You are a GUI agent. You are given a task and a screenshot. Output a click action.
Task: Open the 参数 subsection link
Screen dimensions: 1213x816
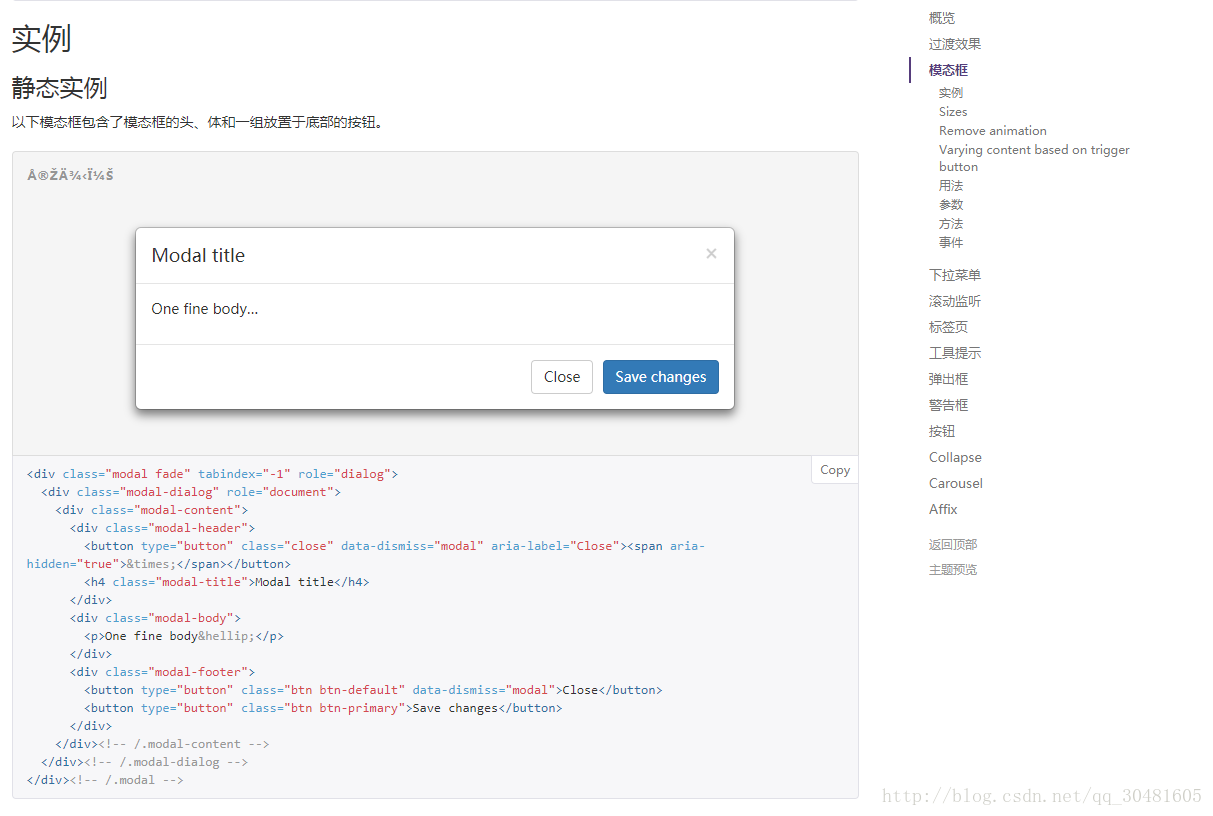pyautogui.click(x=951, y=205)
